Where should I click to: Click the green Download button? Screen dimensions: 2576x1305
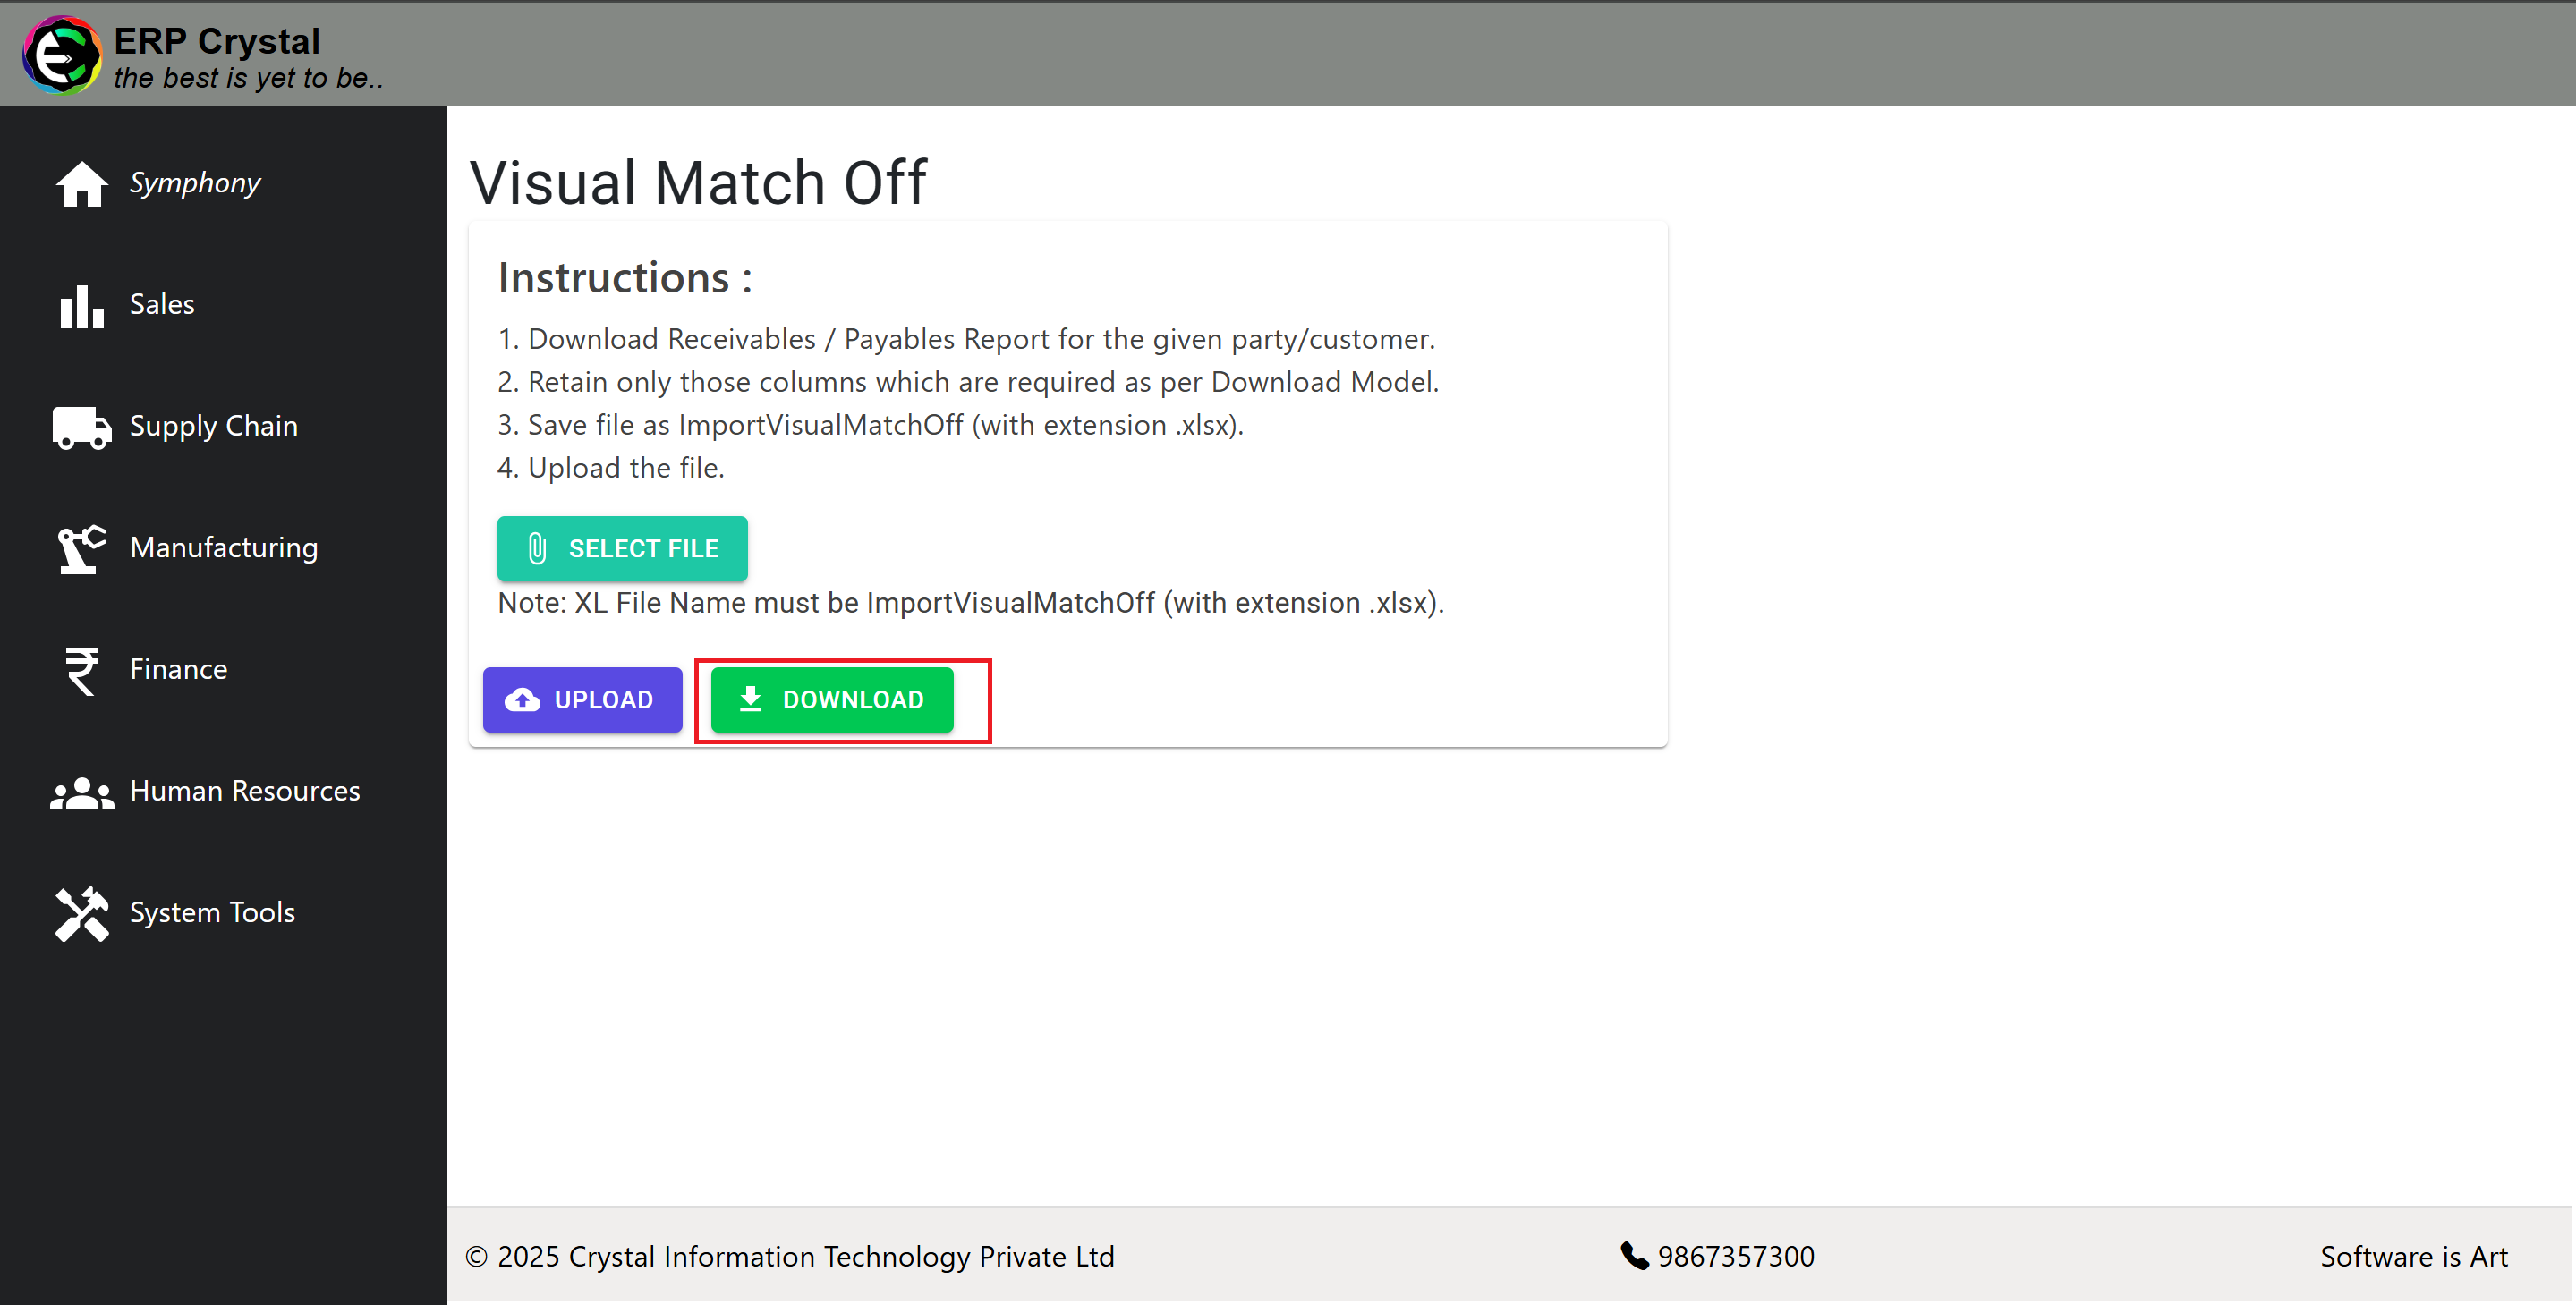pos(832,700)
